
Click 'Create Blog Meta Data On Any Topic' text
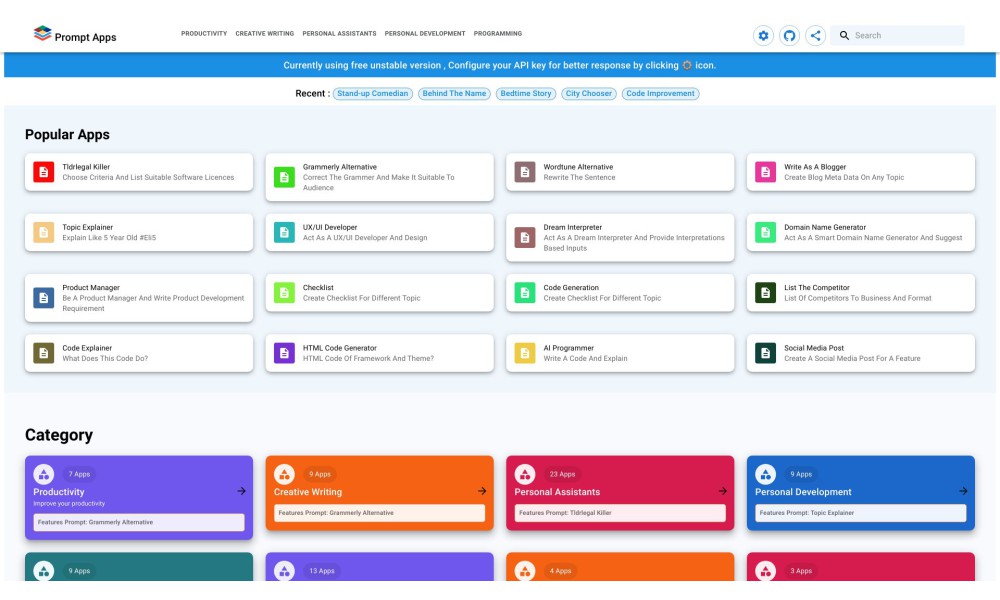point(844,178)
